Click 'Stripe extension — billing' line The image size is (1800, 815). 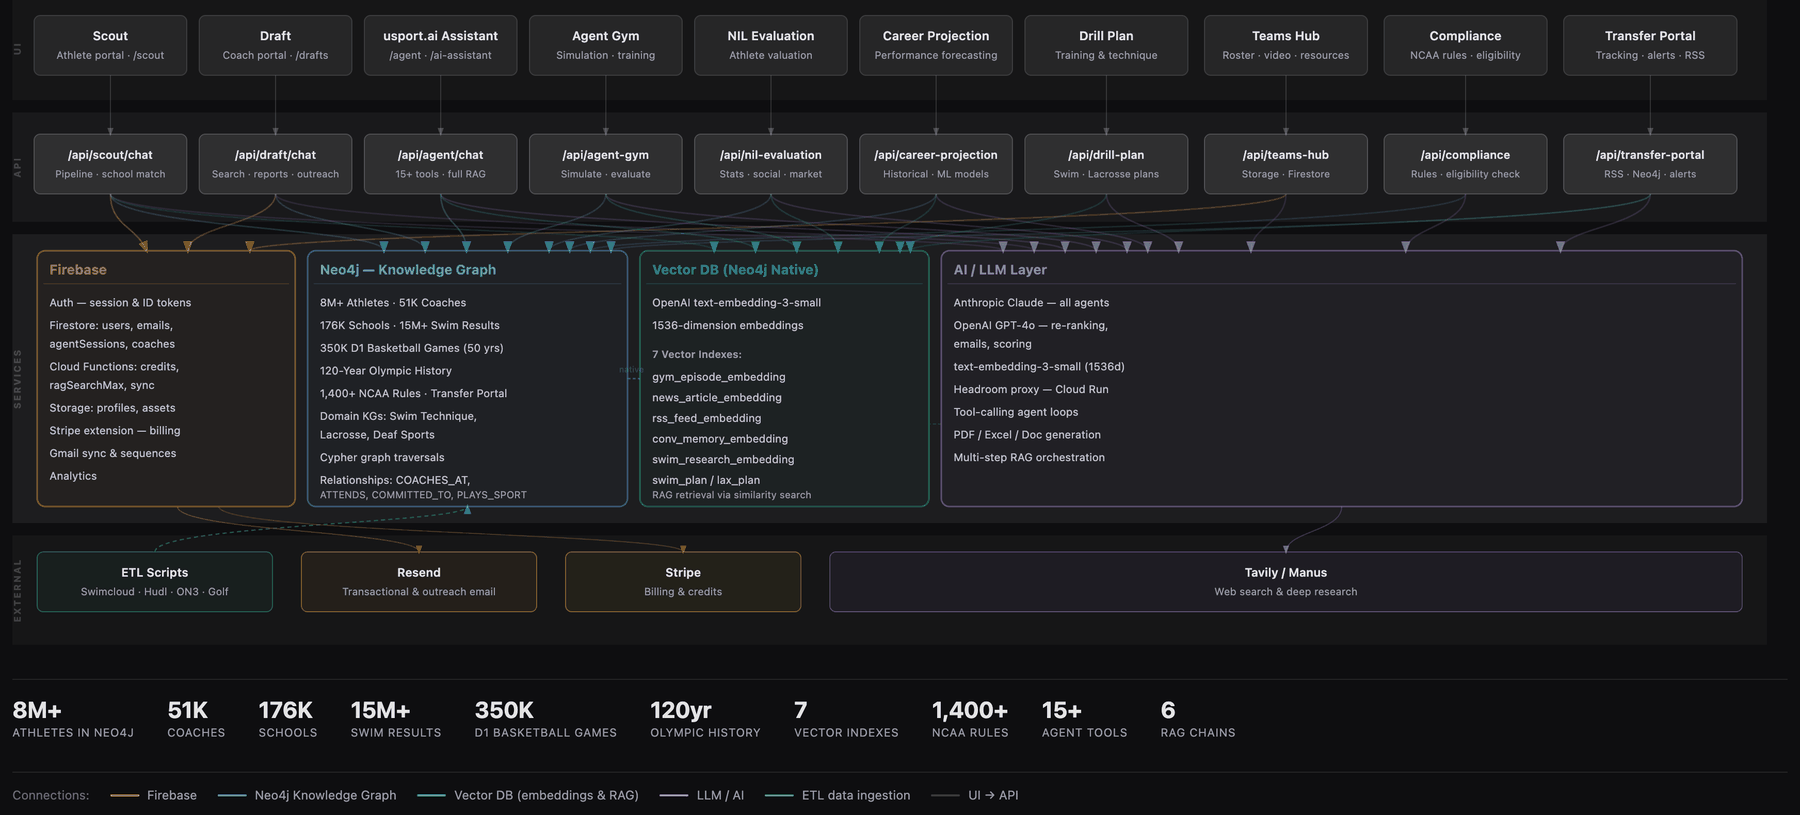115,431
